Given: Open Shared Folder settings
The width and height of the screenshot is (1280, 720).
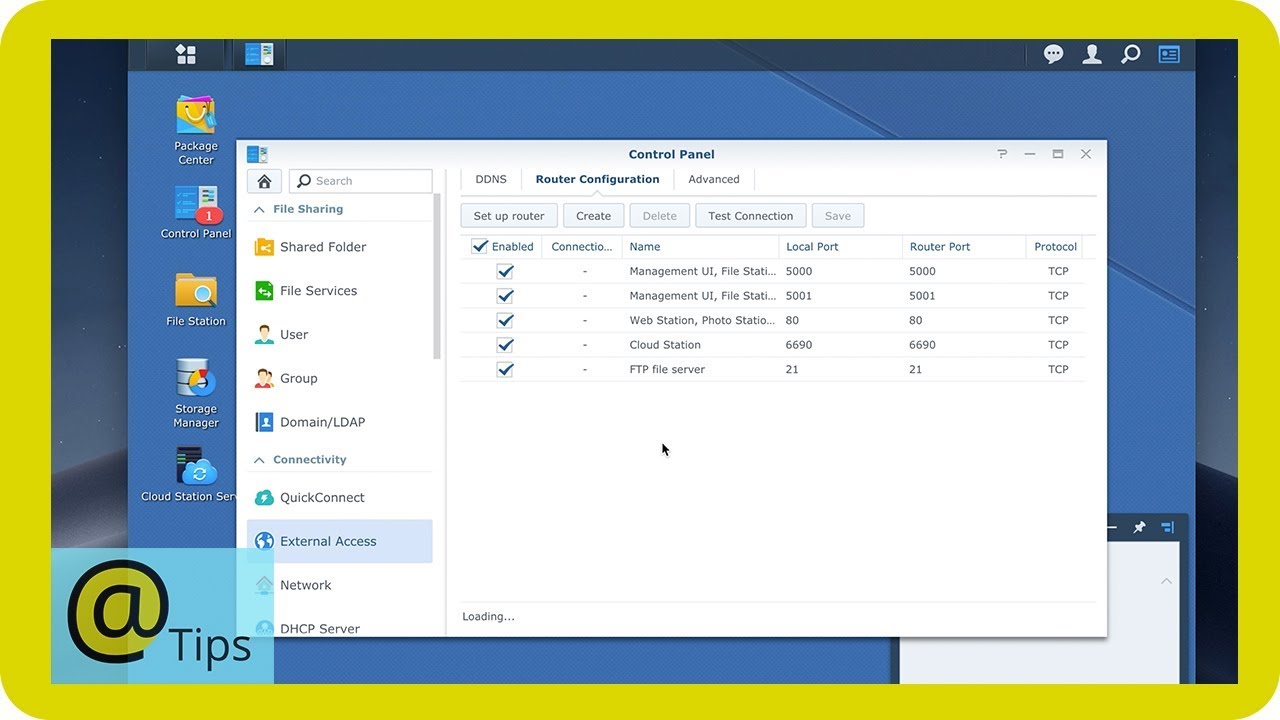Looking at the screenshot, I should pos(323,247).
